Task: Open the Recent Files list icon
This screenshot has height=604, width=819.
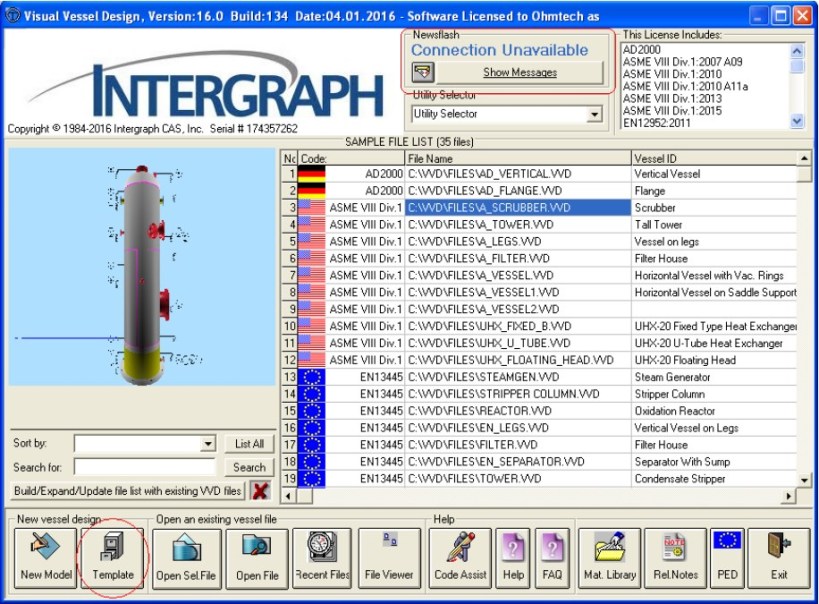Action: (x=322, y=558)
